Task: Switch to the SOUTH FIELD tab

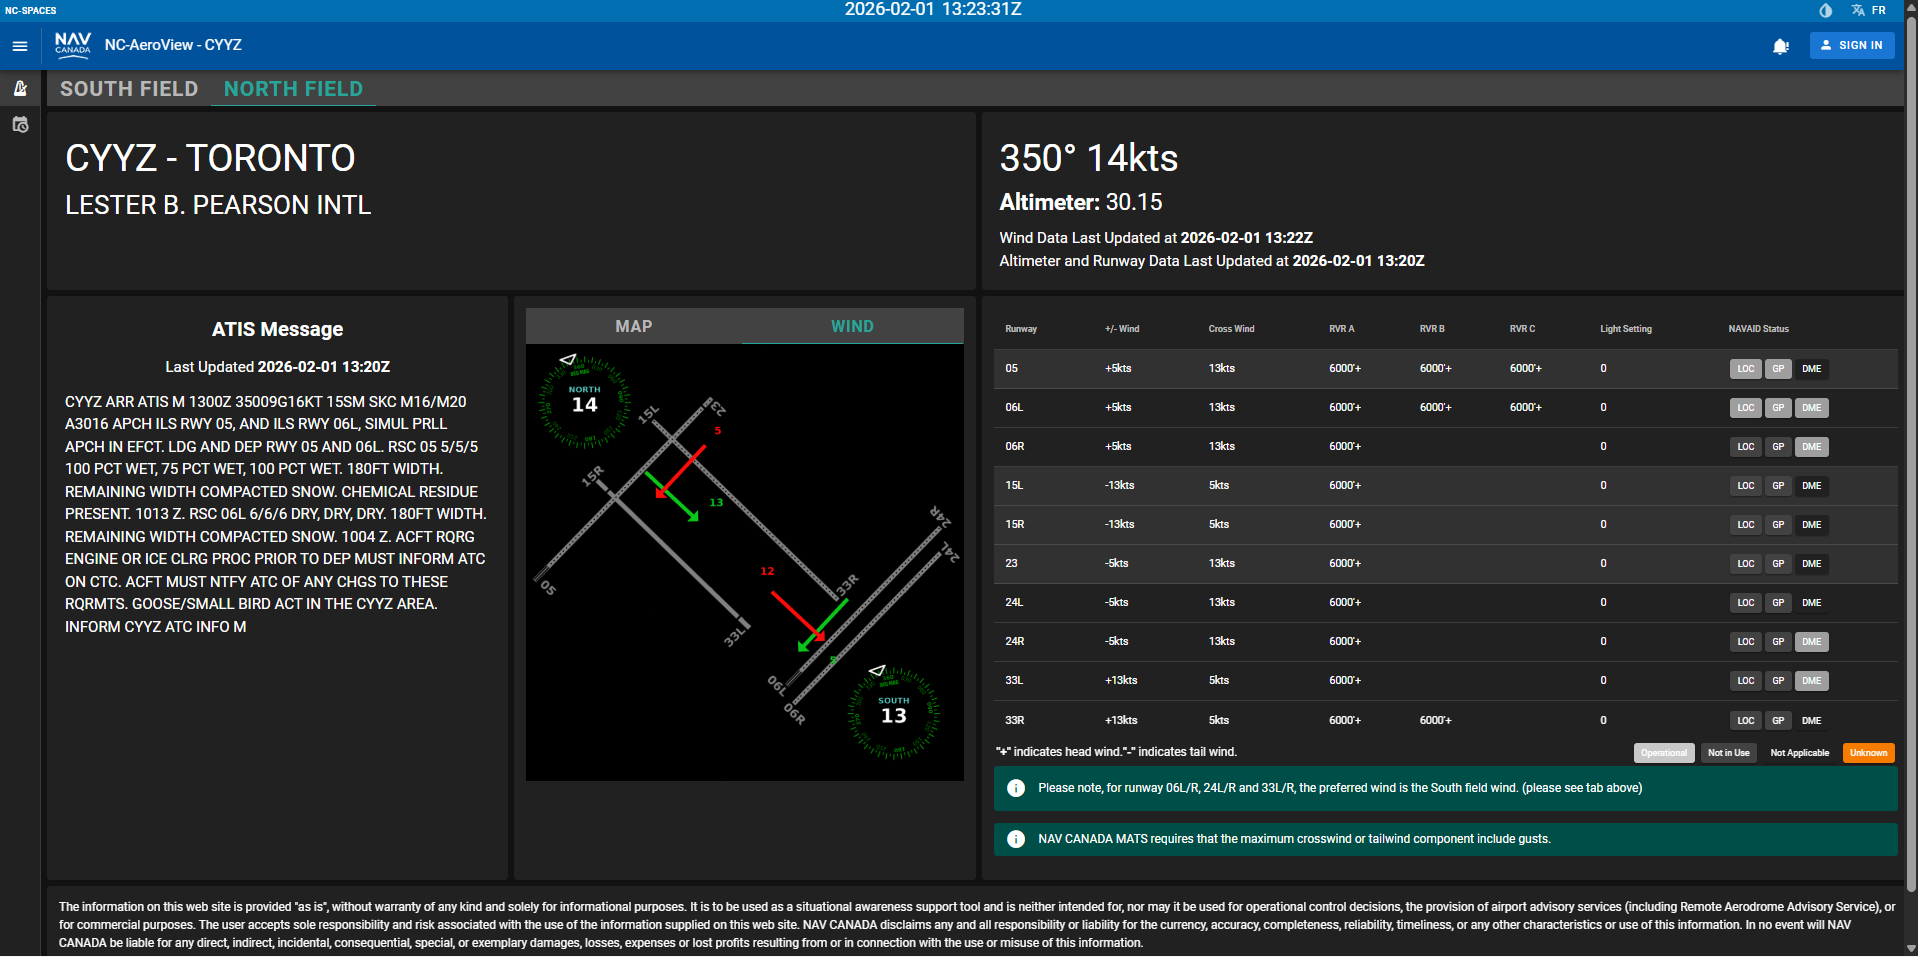Action: point(128,89)
